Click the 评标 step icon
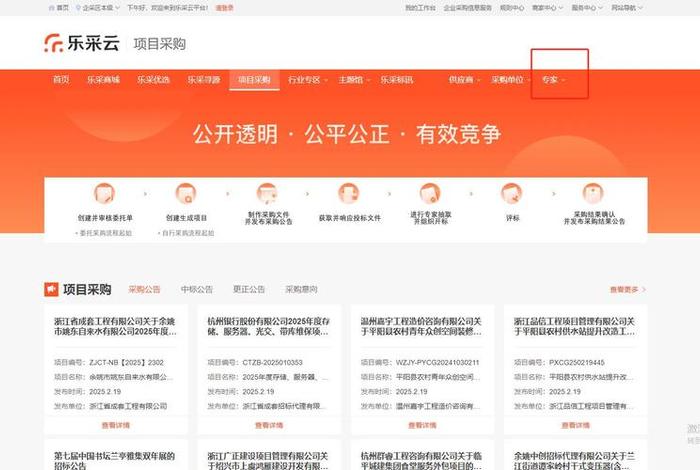 (x=512, y=193)
